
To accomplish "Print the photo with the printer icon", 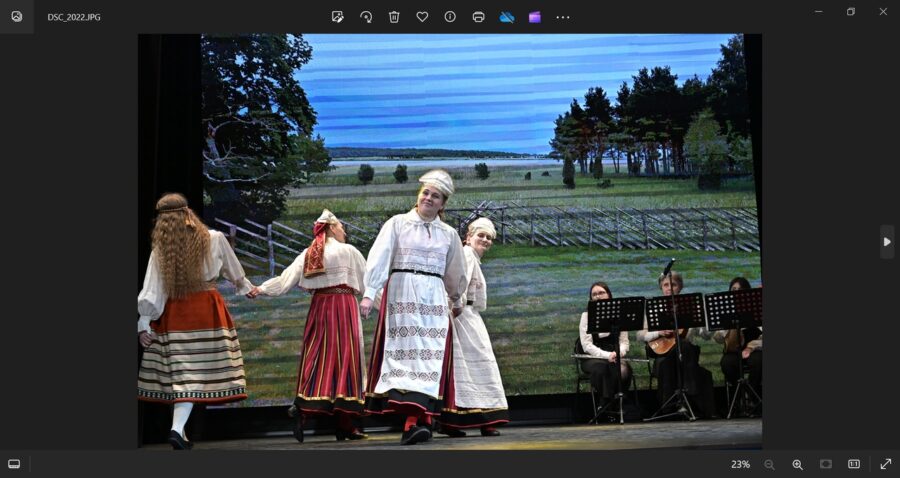I will 478,17.
